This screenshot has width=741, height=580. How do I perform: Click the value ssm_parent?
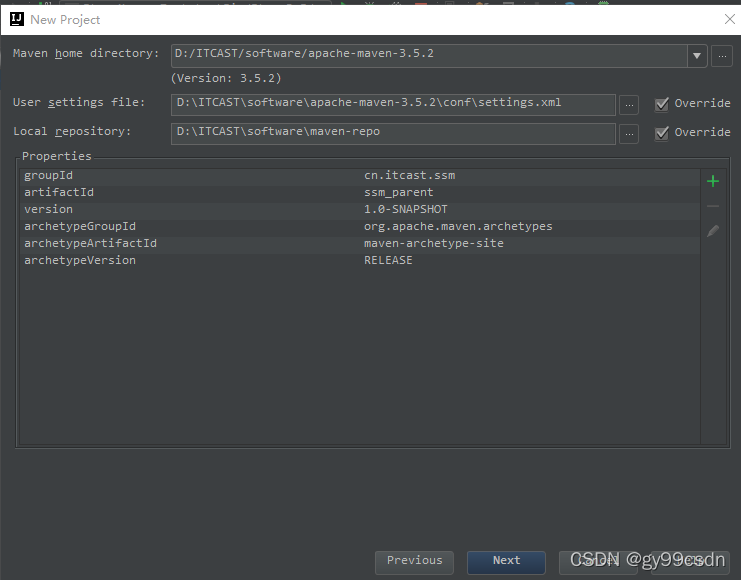(398, 193)
